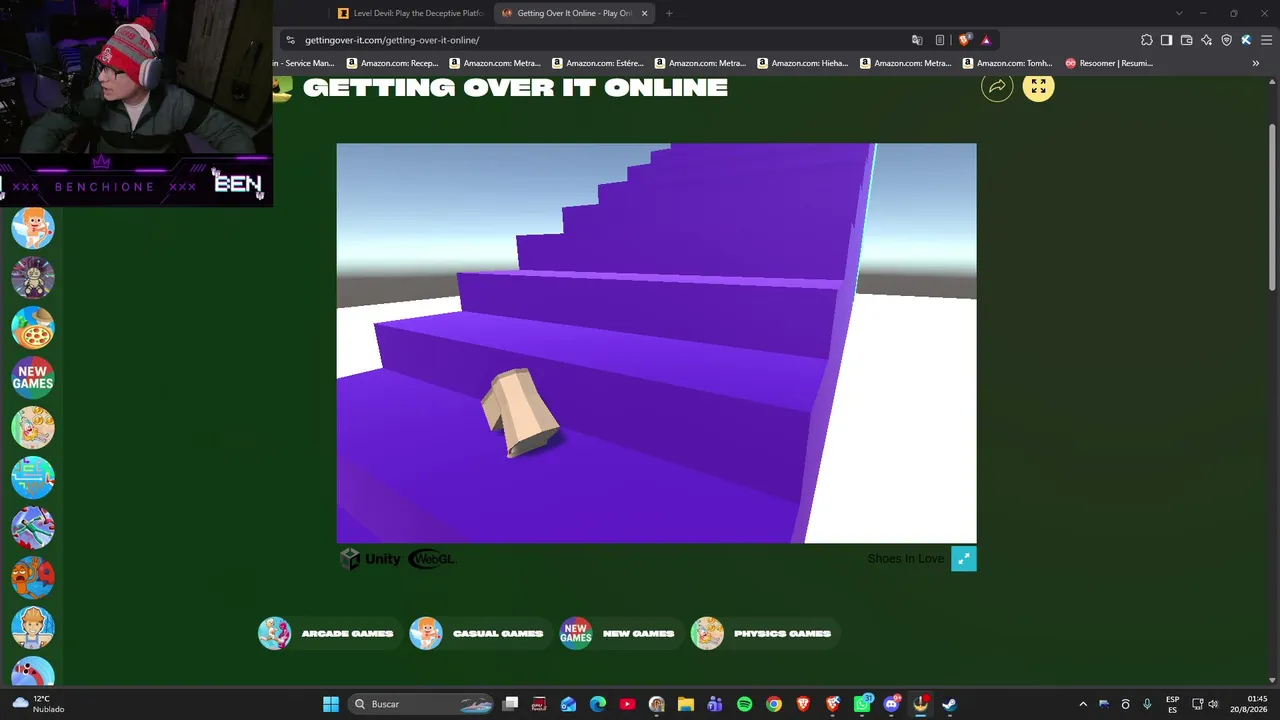Click the ESP language indicator
Viewport: 1280px width, 720px height.
pos(1172,704)
